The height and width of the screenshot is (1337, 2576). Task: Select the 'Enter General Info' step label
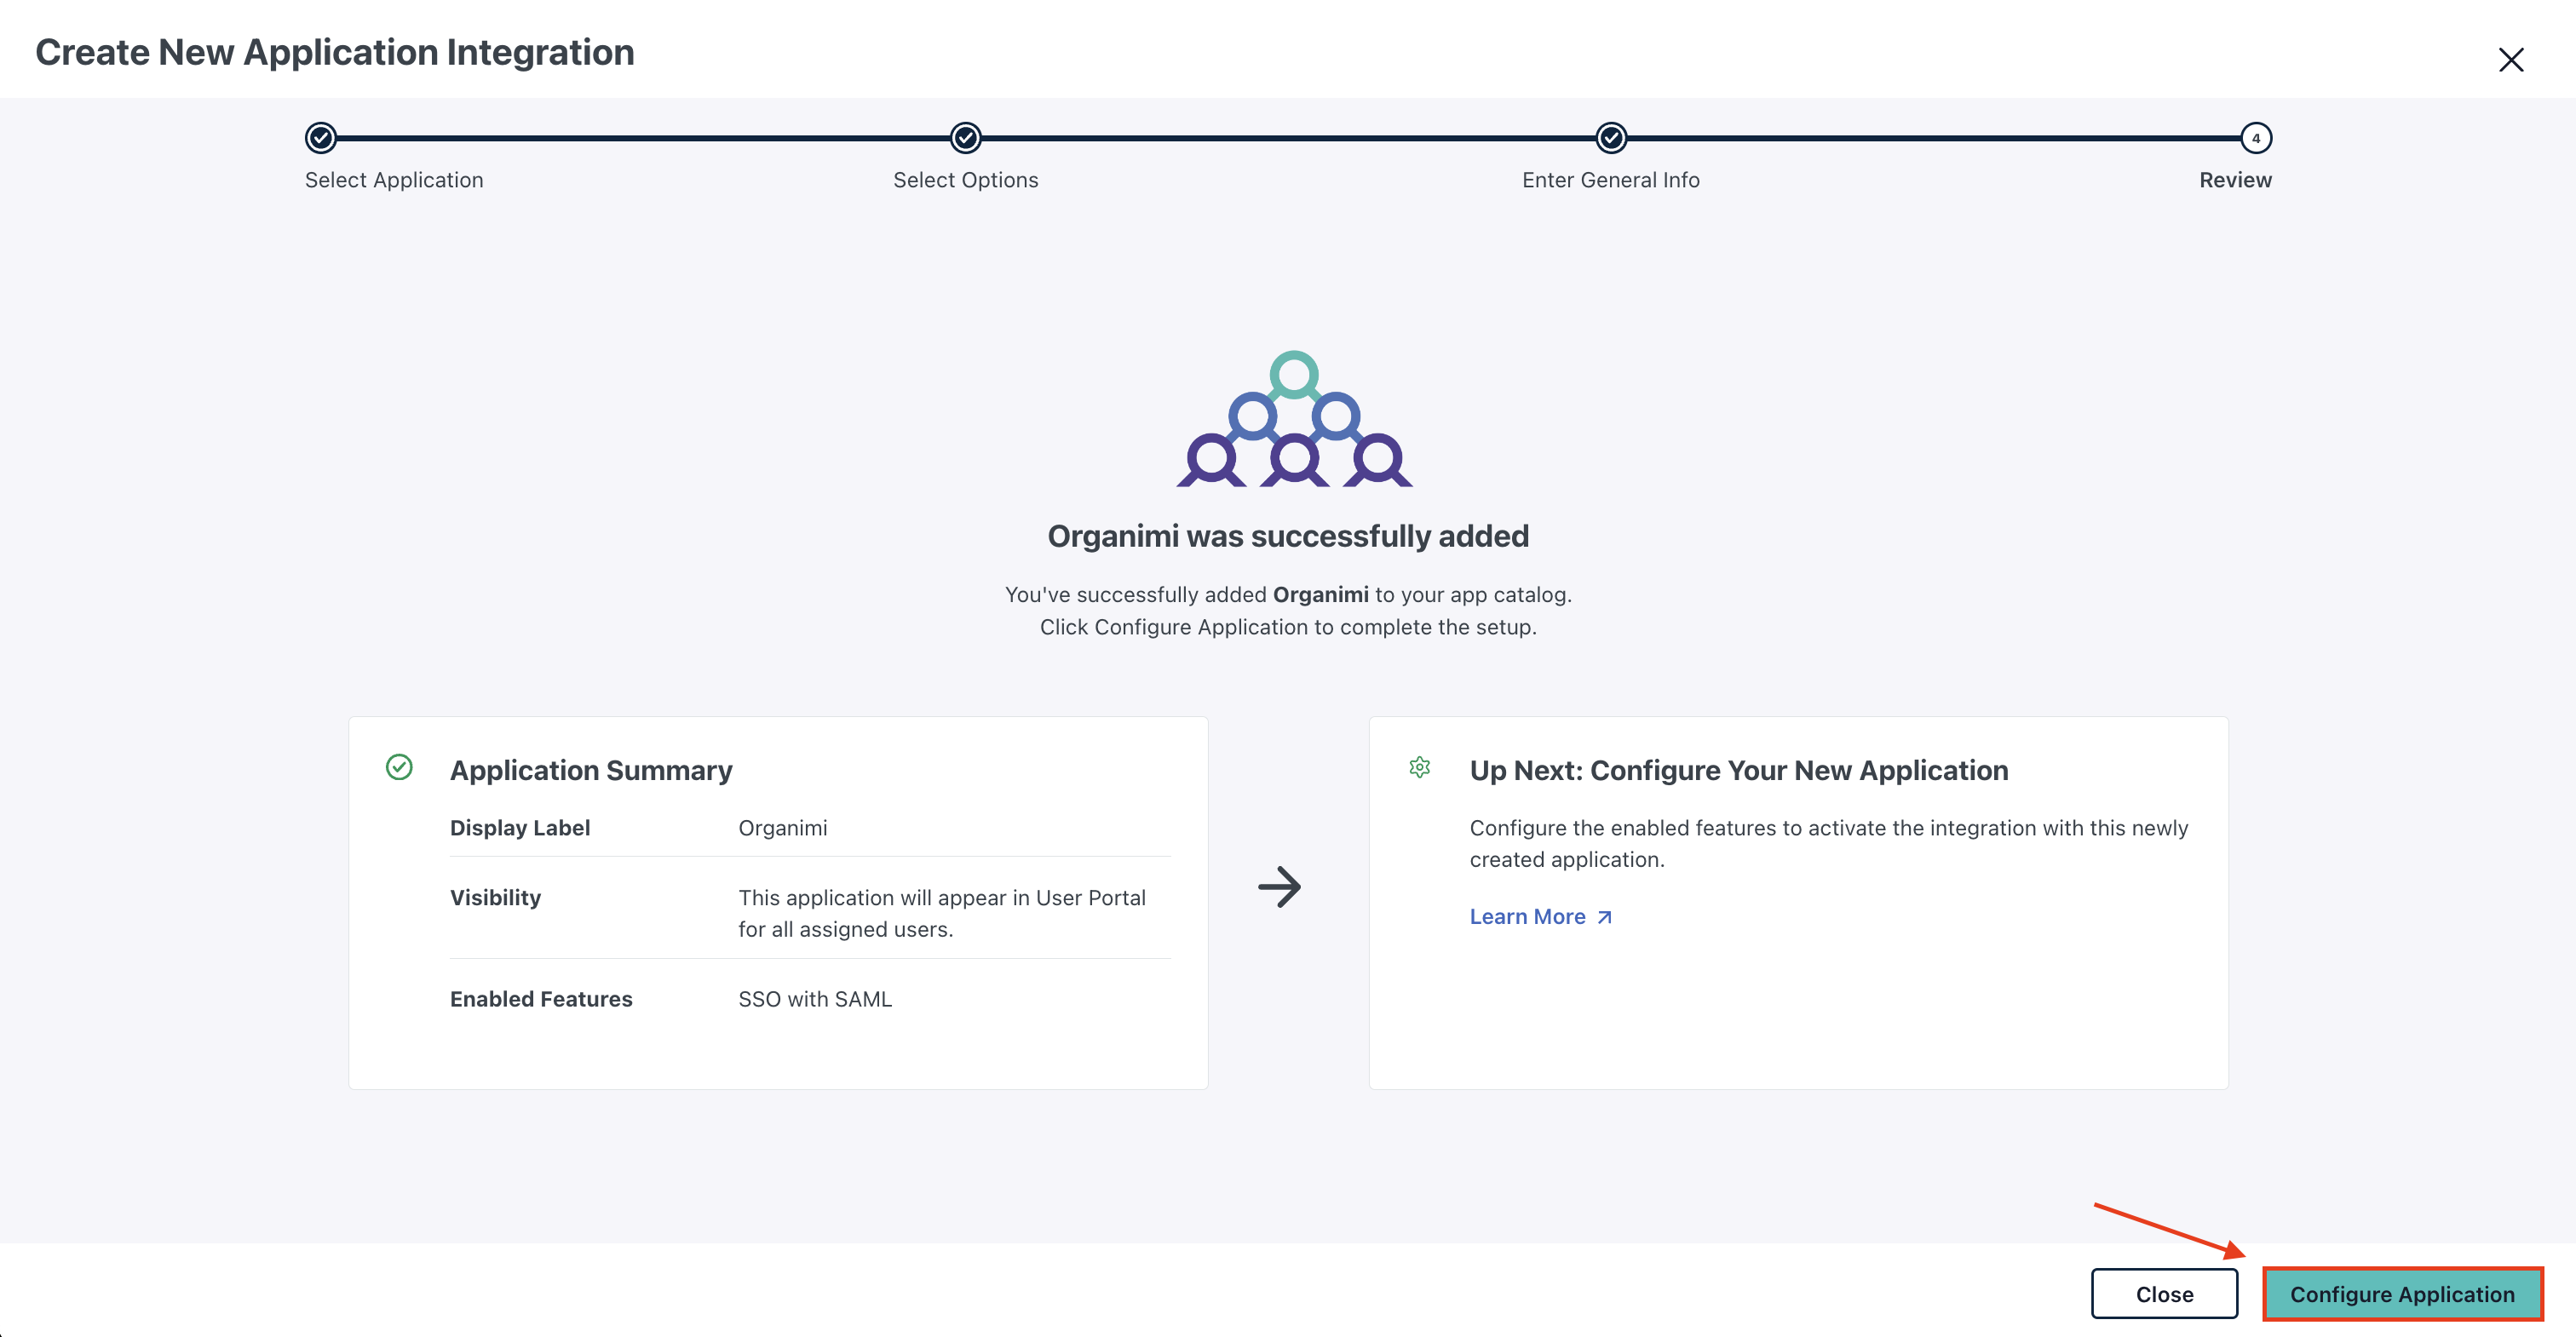[1611, 180]
